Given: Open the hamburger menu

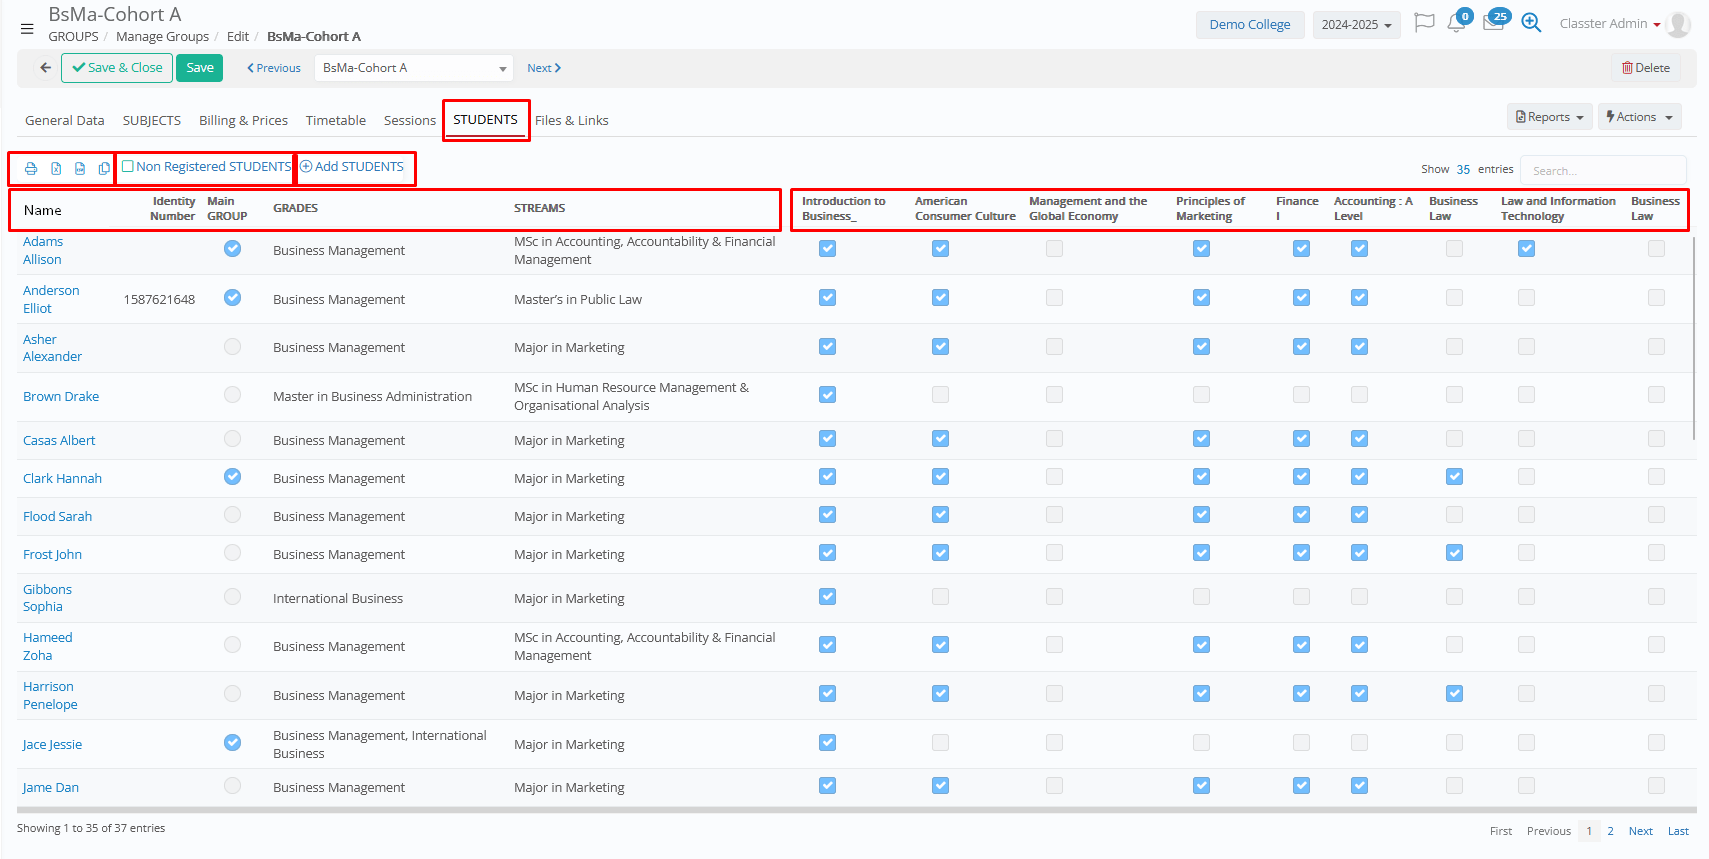Looking at the screenshot, I should pyautogui.click(x=27, y=29).
